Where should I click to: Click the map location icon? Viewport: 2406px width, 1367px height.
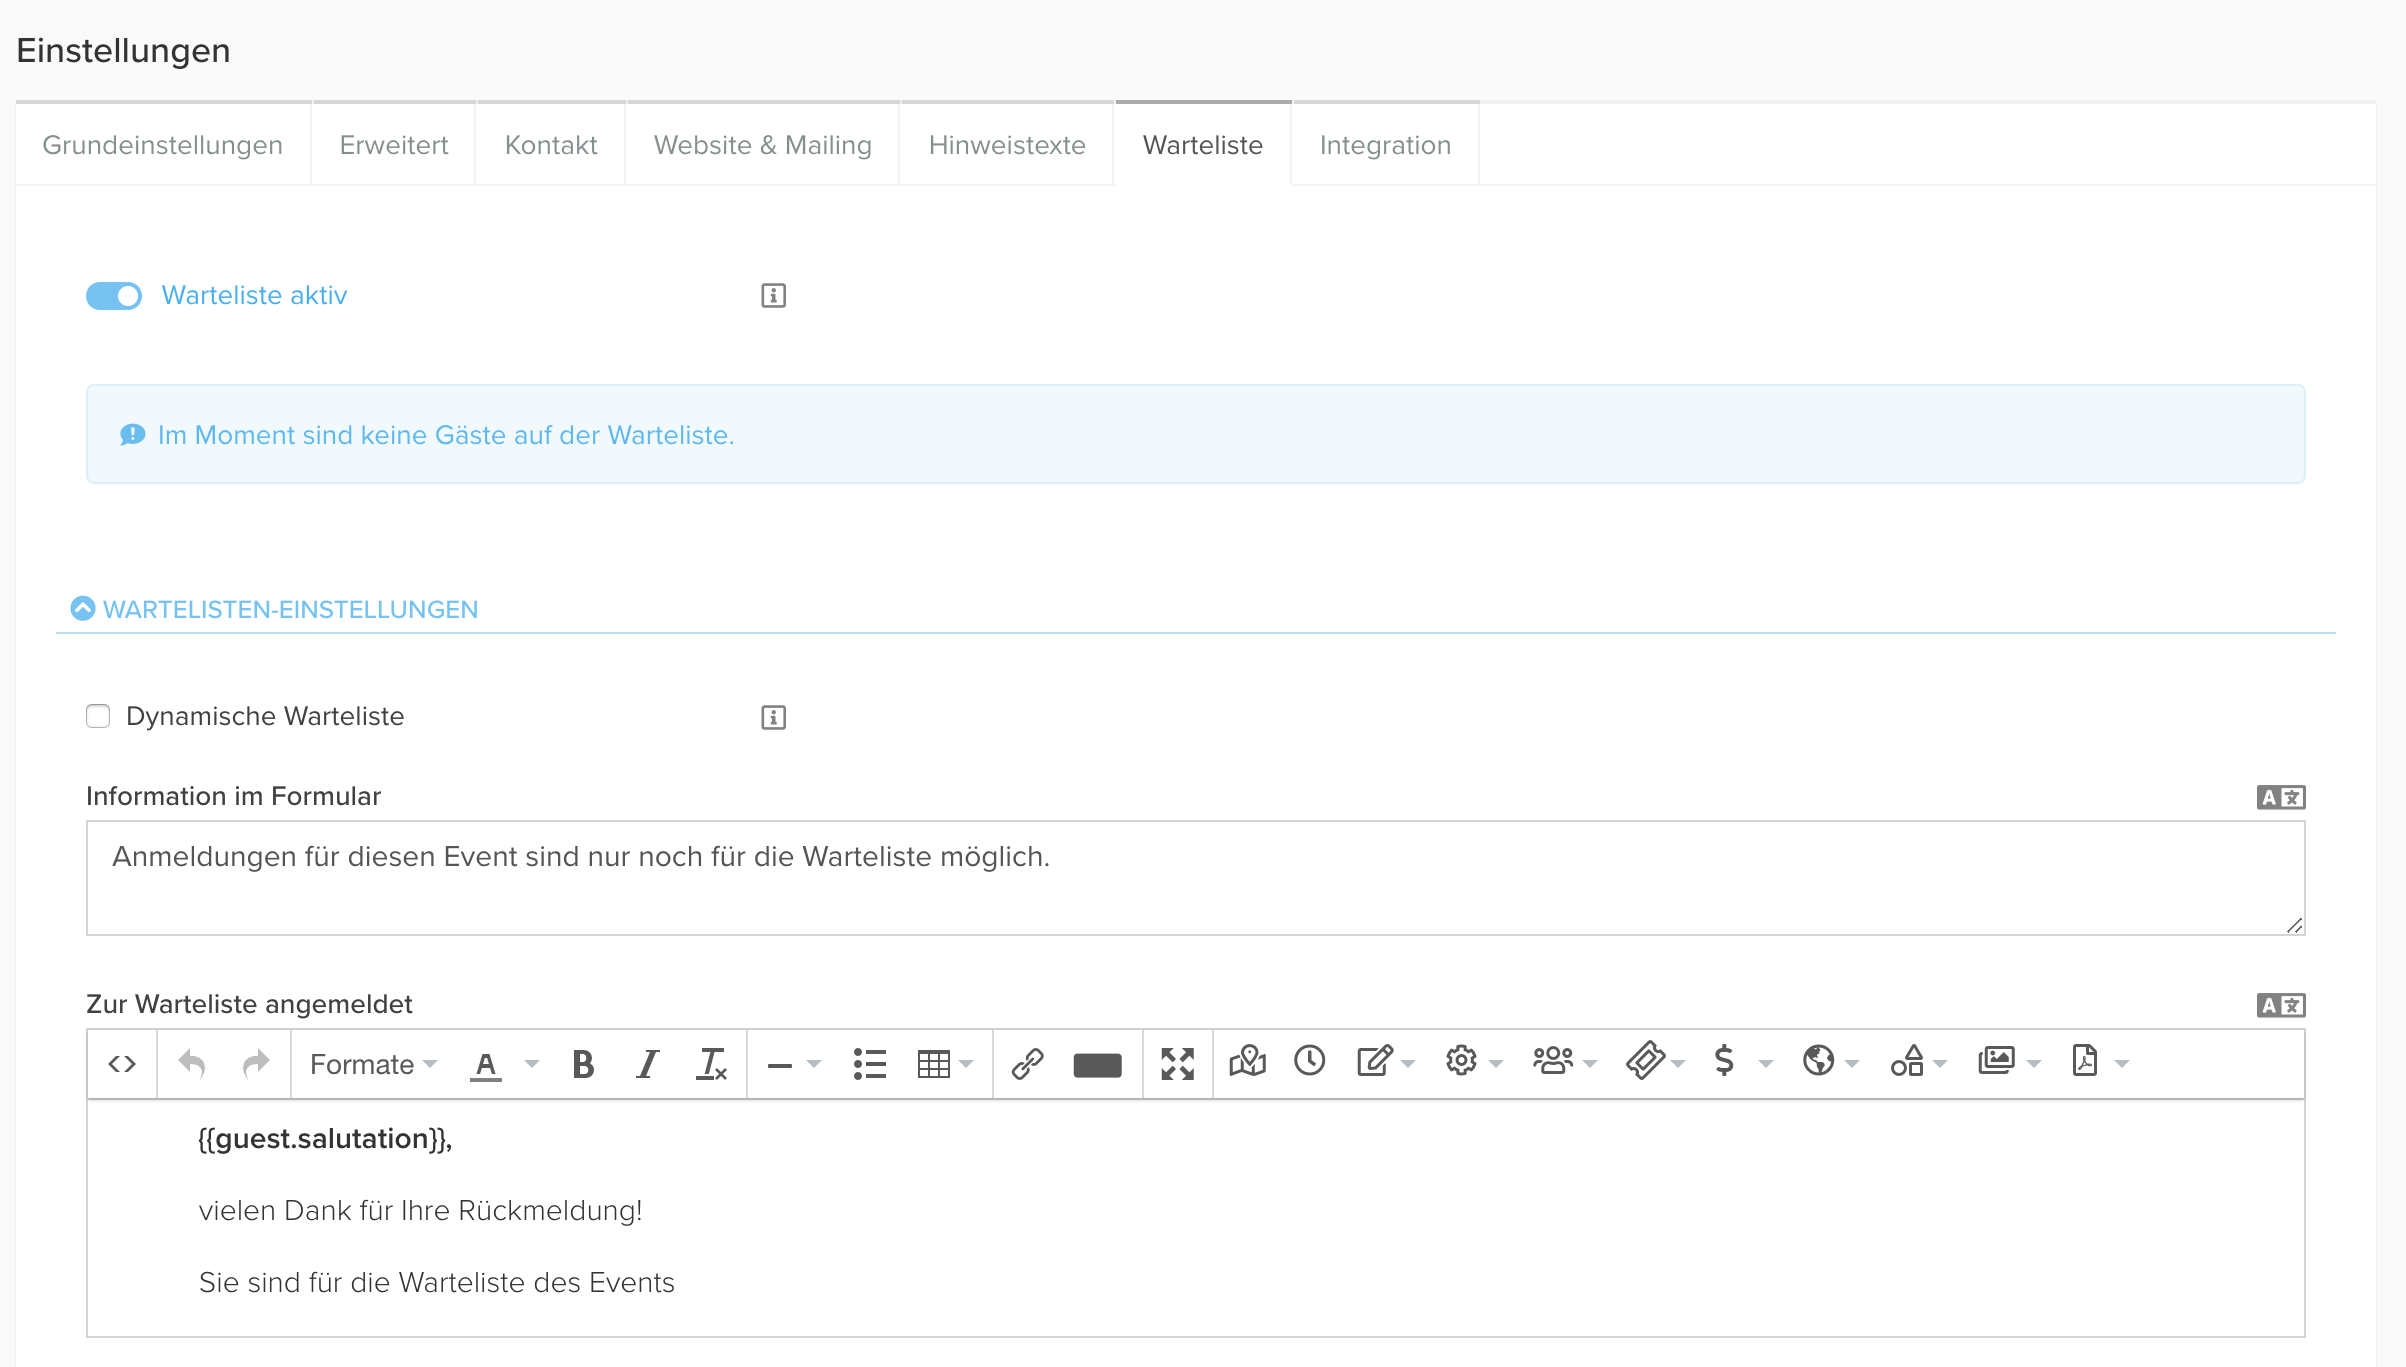tap(1247, 1061)
